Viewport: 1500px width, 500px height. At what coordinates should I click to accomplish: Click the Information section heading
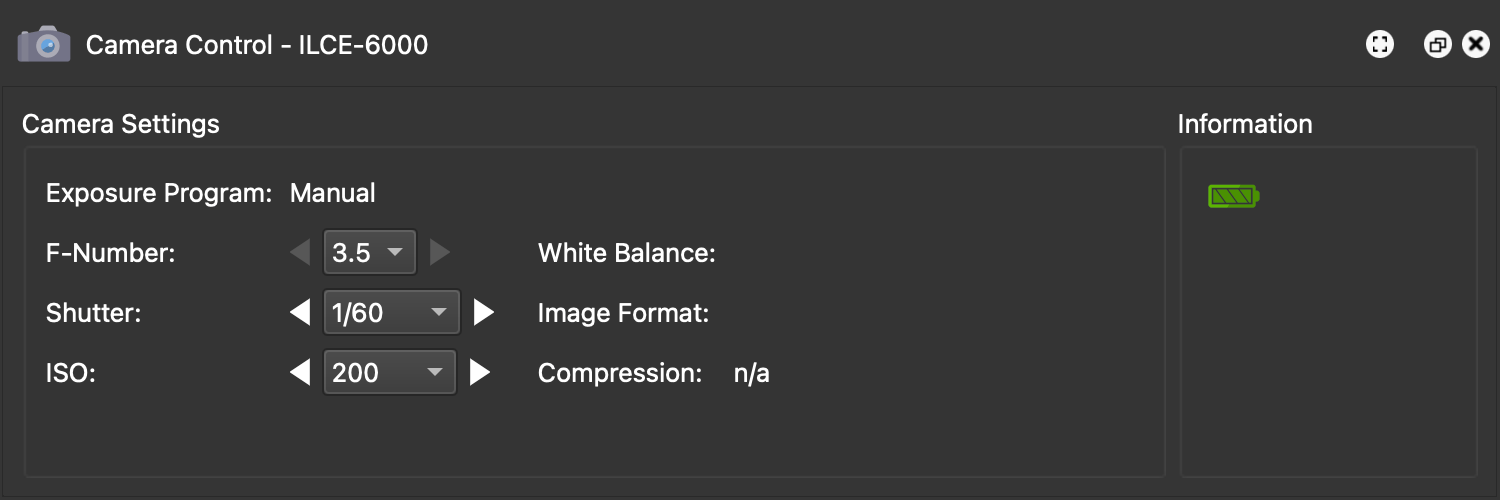pyautogui.click(x=1244, y=124)
